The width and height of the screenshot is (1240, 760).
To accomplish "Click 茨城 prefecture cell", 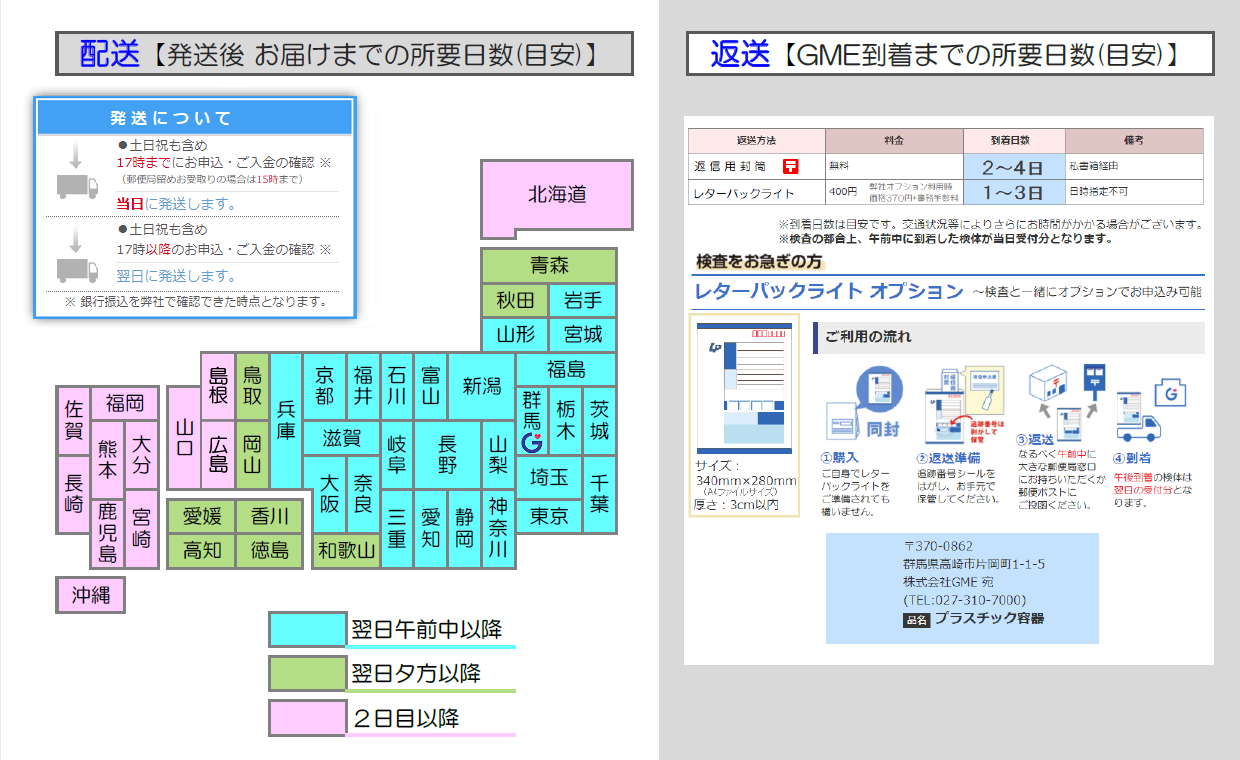I will click(x=600, y=420).
